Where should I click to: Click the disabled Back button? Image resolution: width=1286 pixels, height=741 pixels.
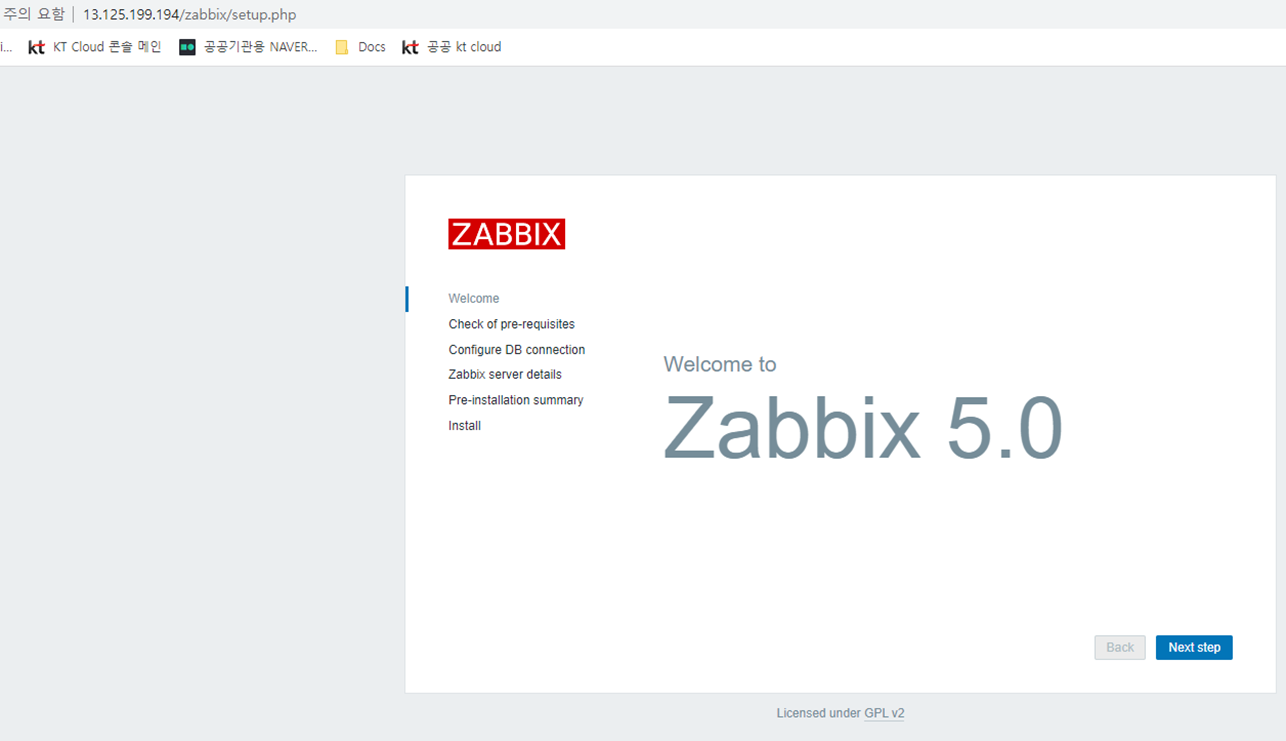coord(1120,647)
